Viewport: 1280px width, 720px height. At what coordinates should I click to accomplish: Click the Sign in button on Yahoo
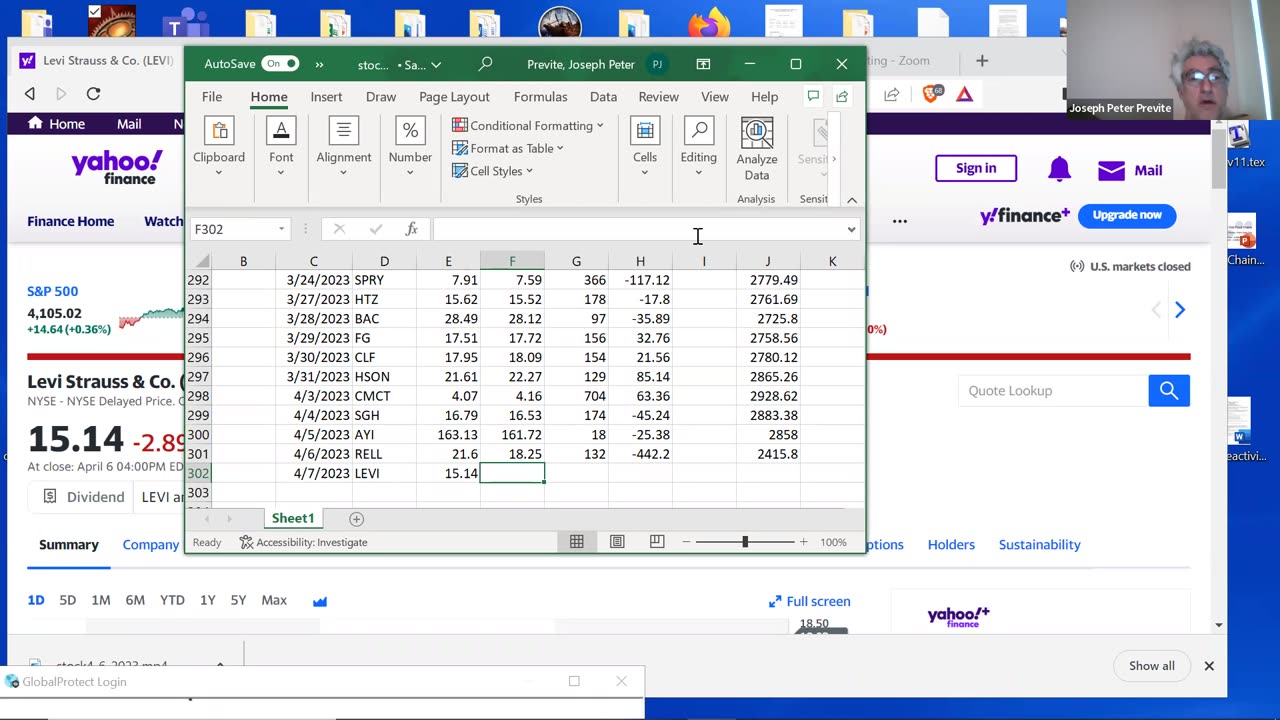976,168
